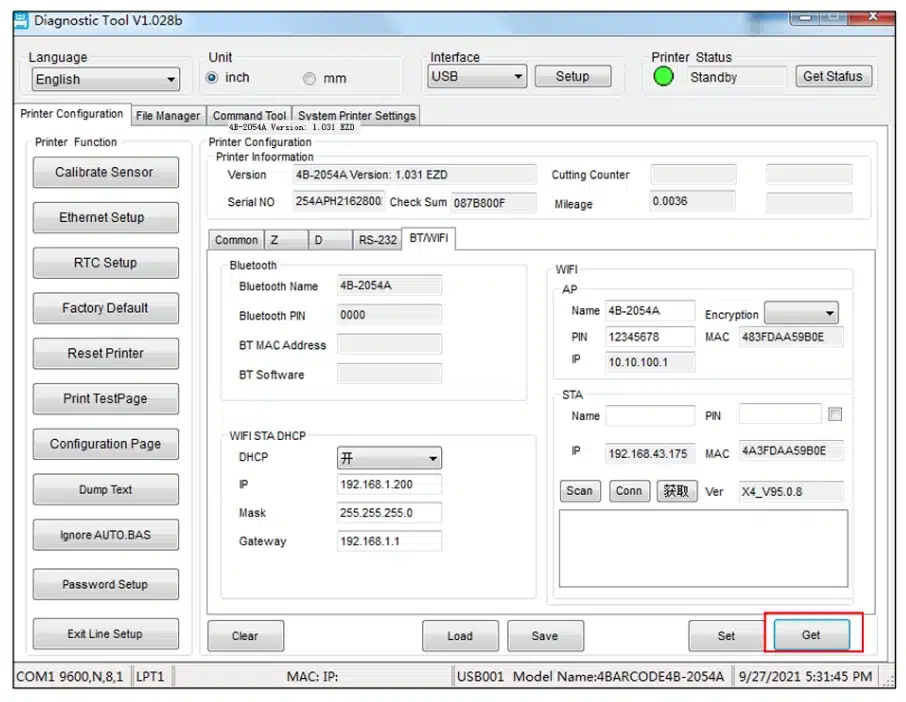Open the Language dropdown

(105, 80)
